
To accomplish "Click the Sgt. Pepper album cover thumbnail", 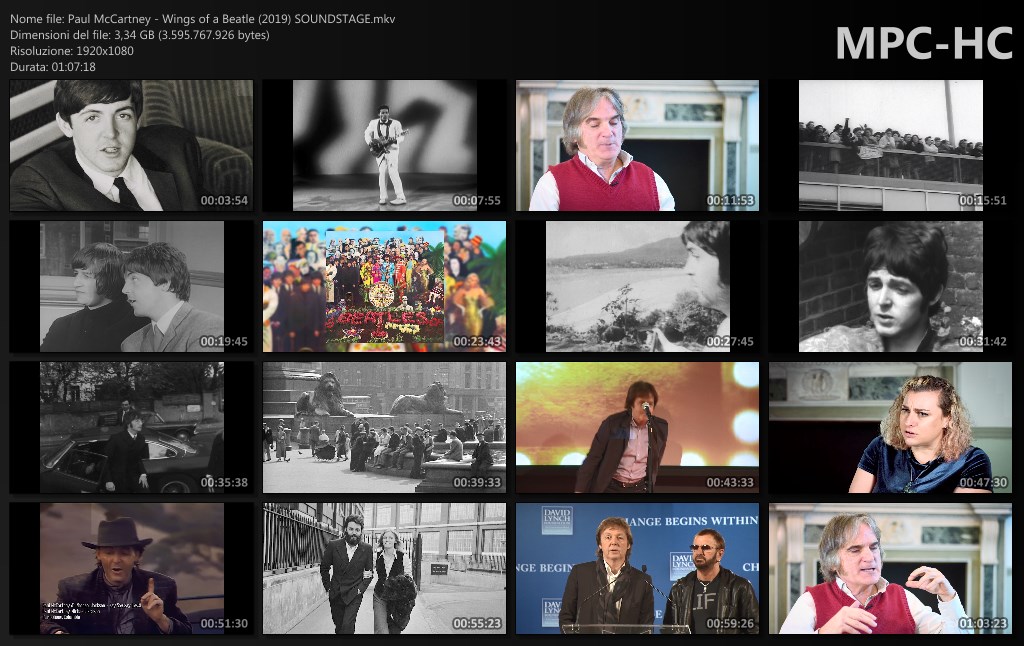I will [x=384, y=287].
